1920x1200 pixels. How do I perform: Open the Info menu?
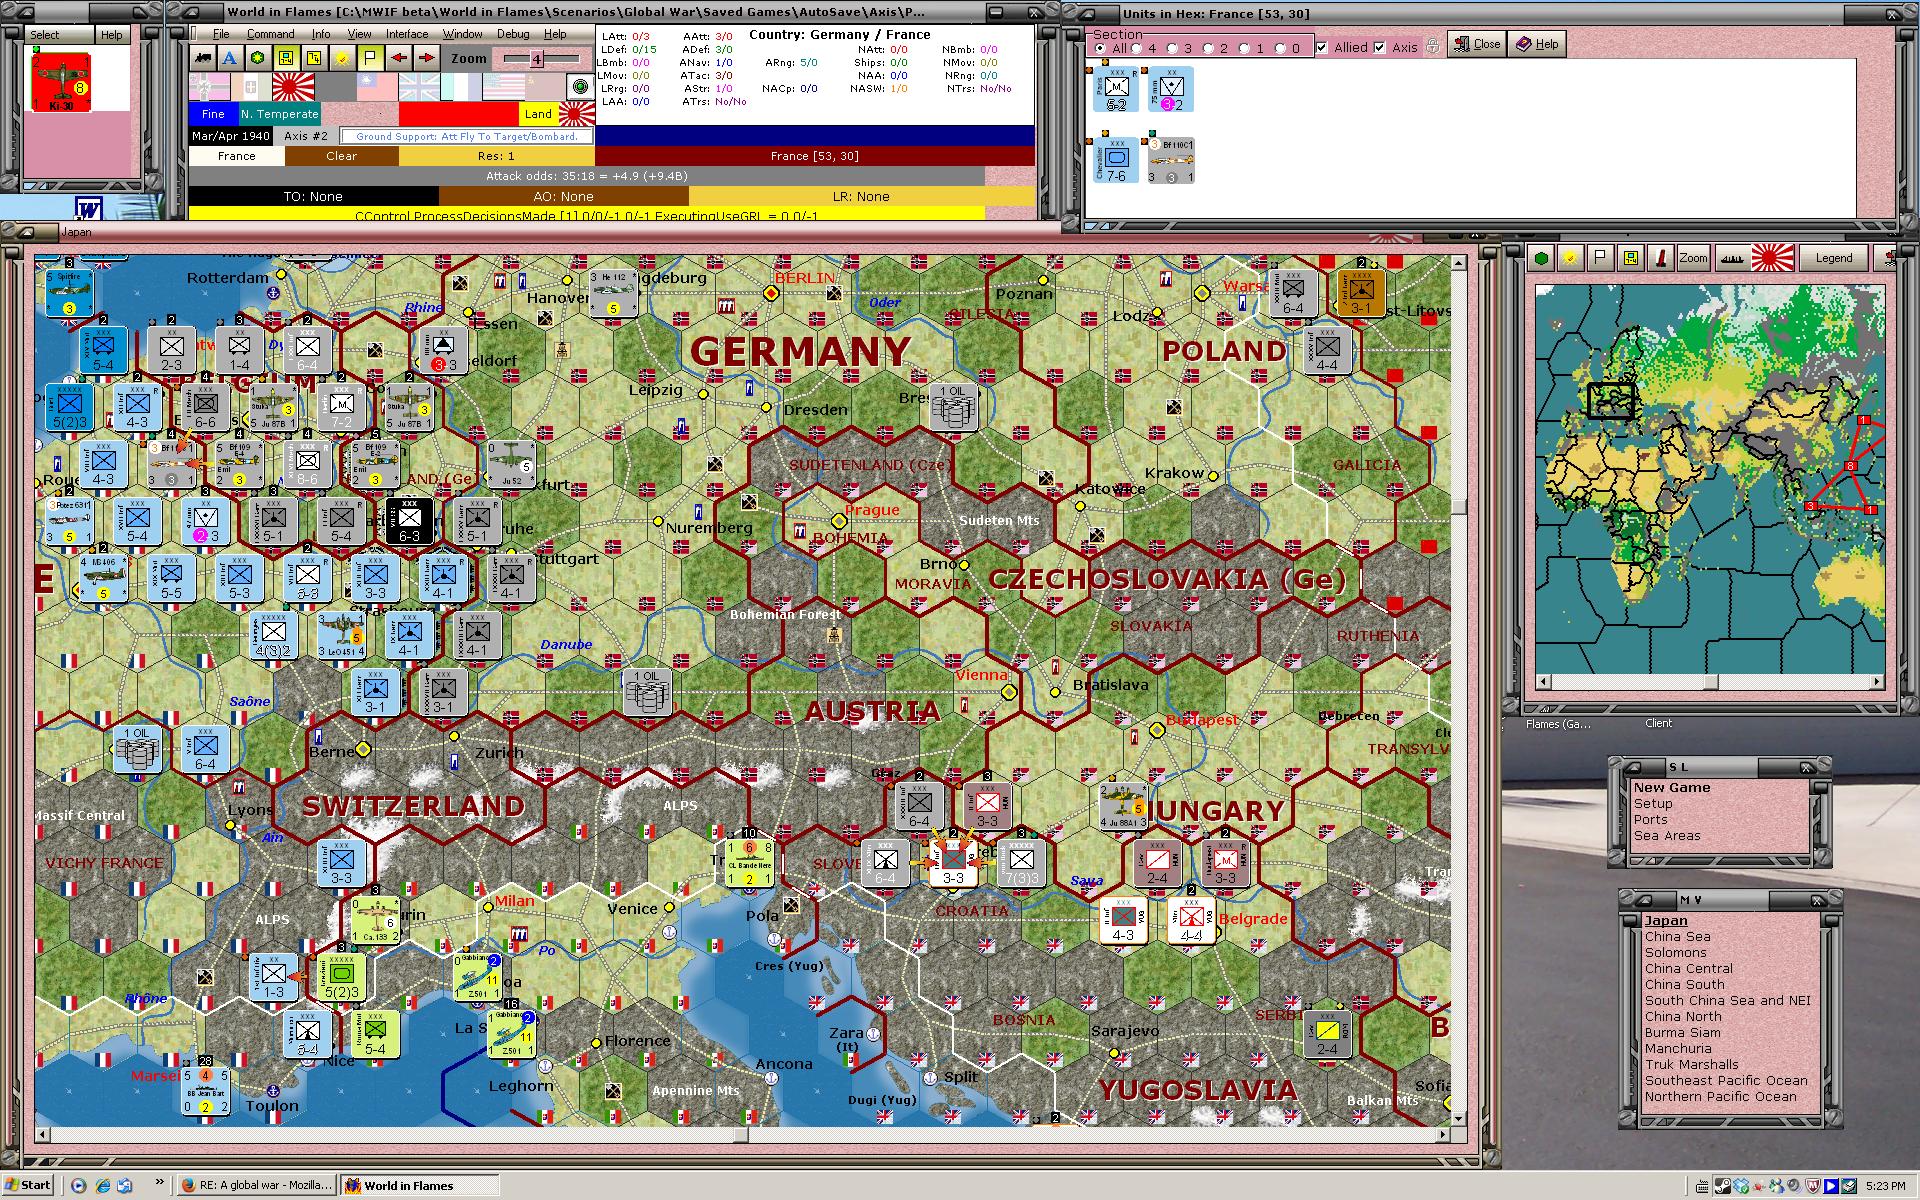(321, 34)
